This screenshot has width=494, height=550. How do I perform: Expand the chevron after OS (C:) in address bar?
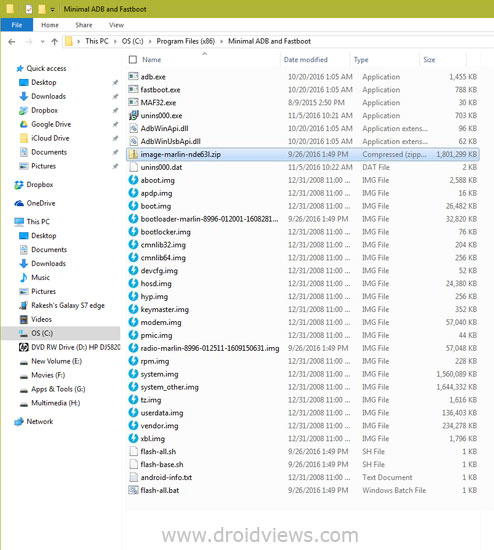tap(150, 41)
